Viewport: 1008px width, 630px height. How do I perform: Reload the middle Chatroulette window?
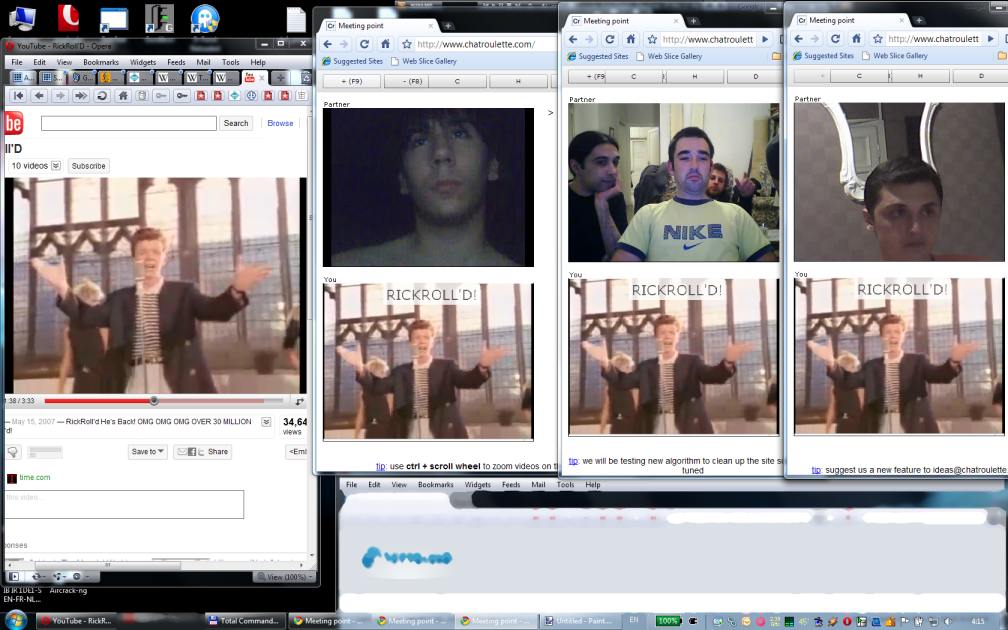tap(609, 39)
